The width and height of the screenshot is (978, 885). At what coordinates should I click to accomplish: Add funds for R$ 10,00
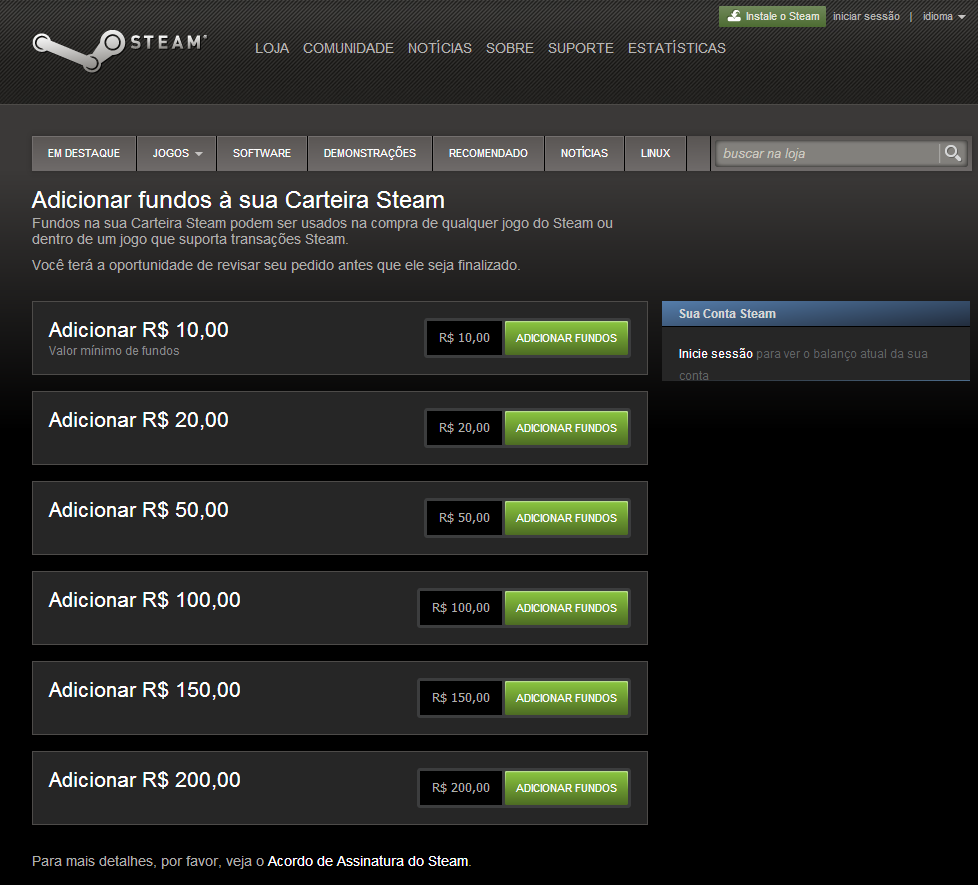[x=566, y=338]
